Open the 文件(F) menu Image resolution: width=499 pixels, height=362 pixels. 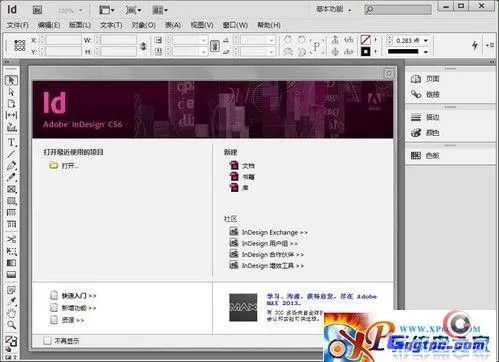18,25
